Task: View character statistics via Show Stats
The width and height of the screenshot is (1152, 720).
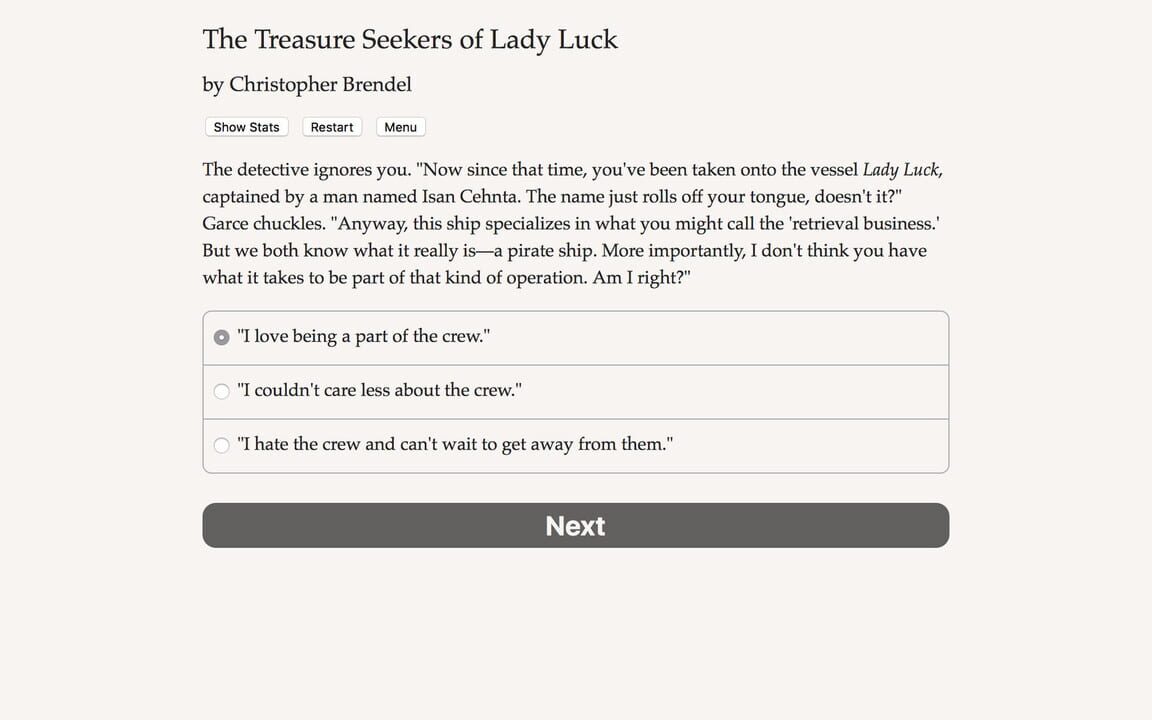Action: [246, 127]
